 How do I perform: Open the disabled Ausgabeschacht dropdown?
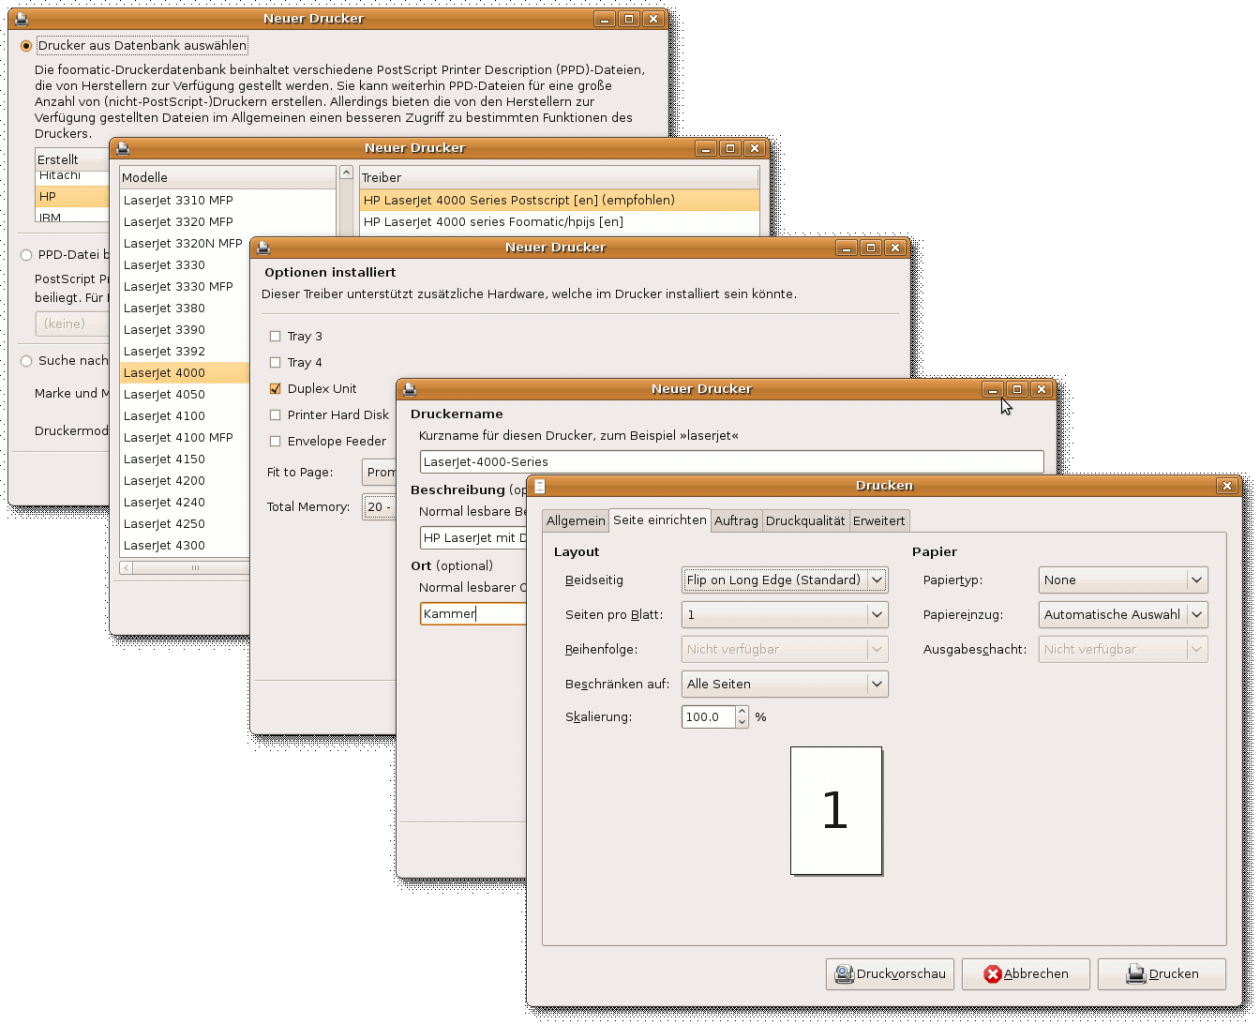pyautogui.click(x=1123, y=650)
